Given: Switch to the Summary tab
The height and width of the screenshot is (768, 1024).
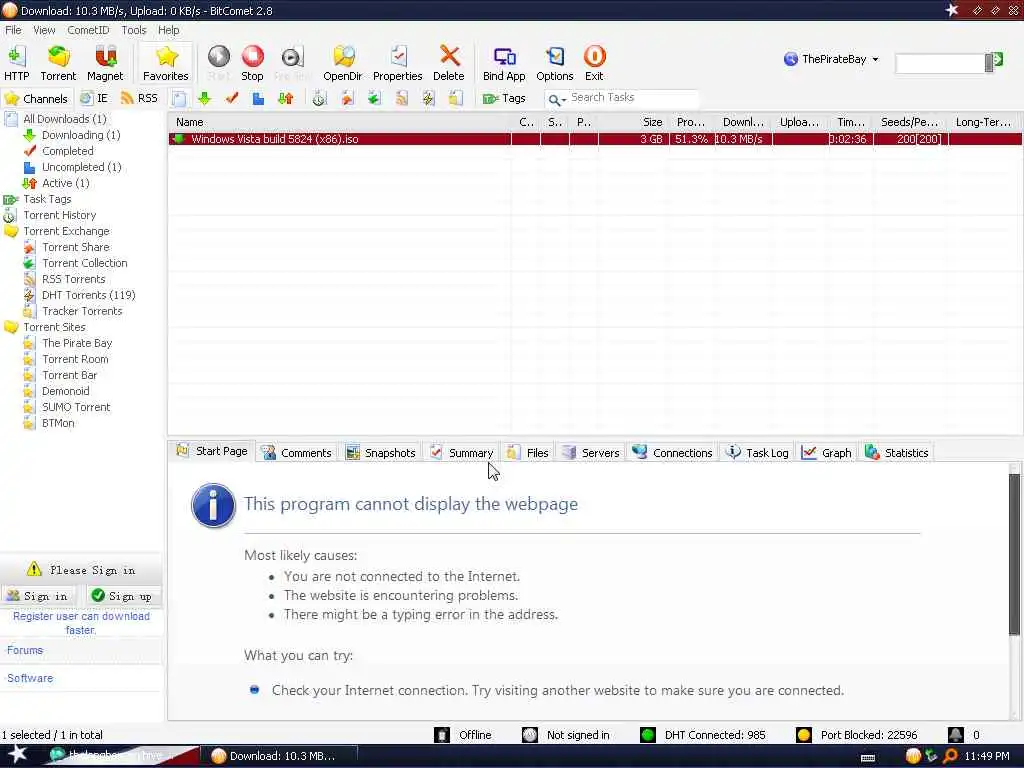Looking at the screenshot, I should point(462,453).
